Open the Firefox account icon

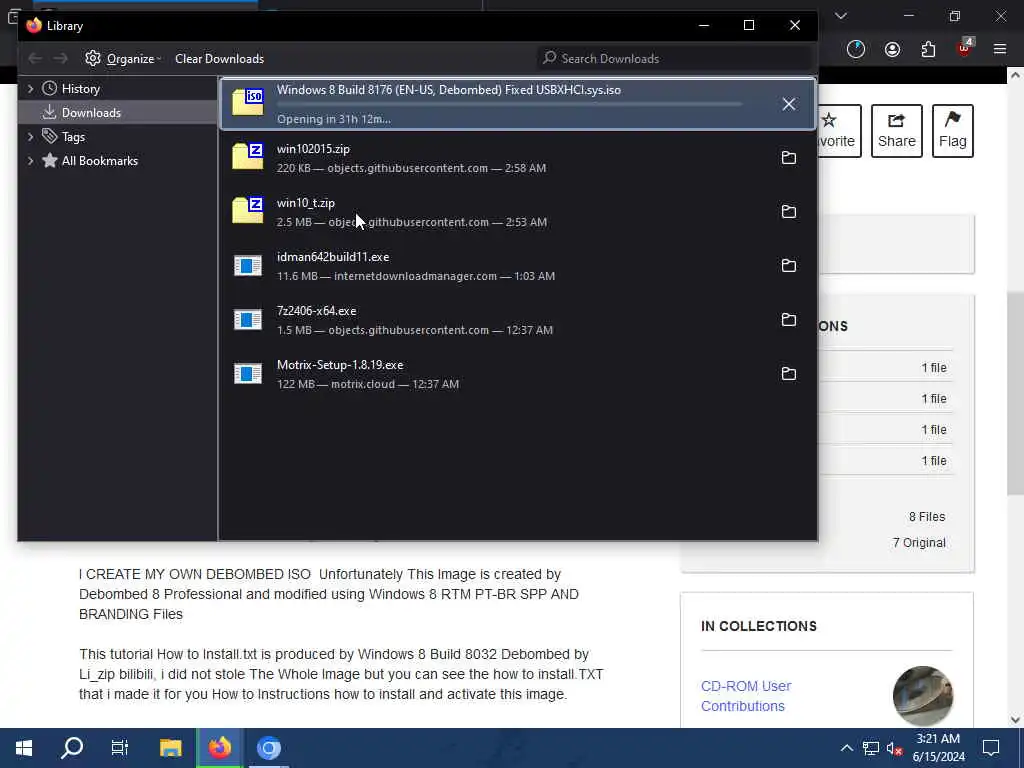coord(892,50)
